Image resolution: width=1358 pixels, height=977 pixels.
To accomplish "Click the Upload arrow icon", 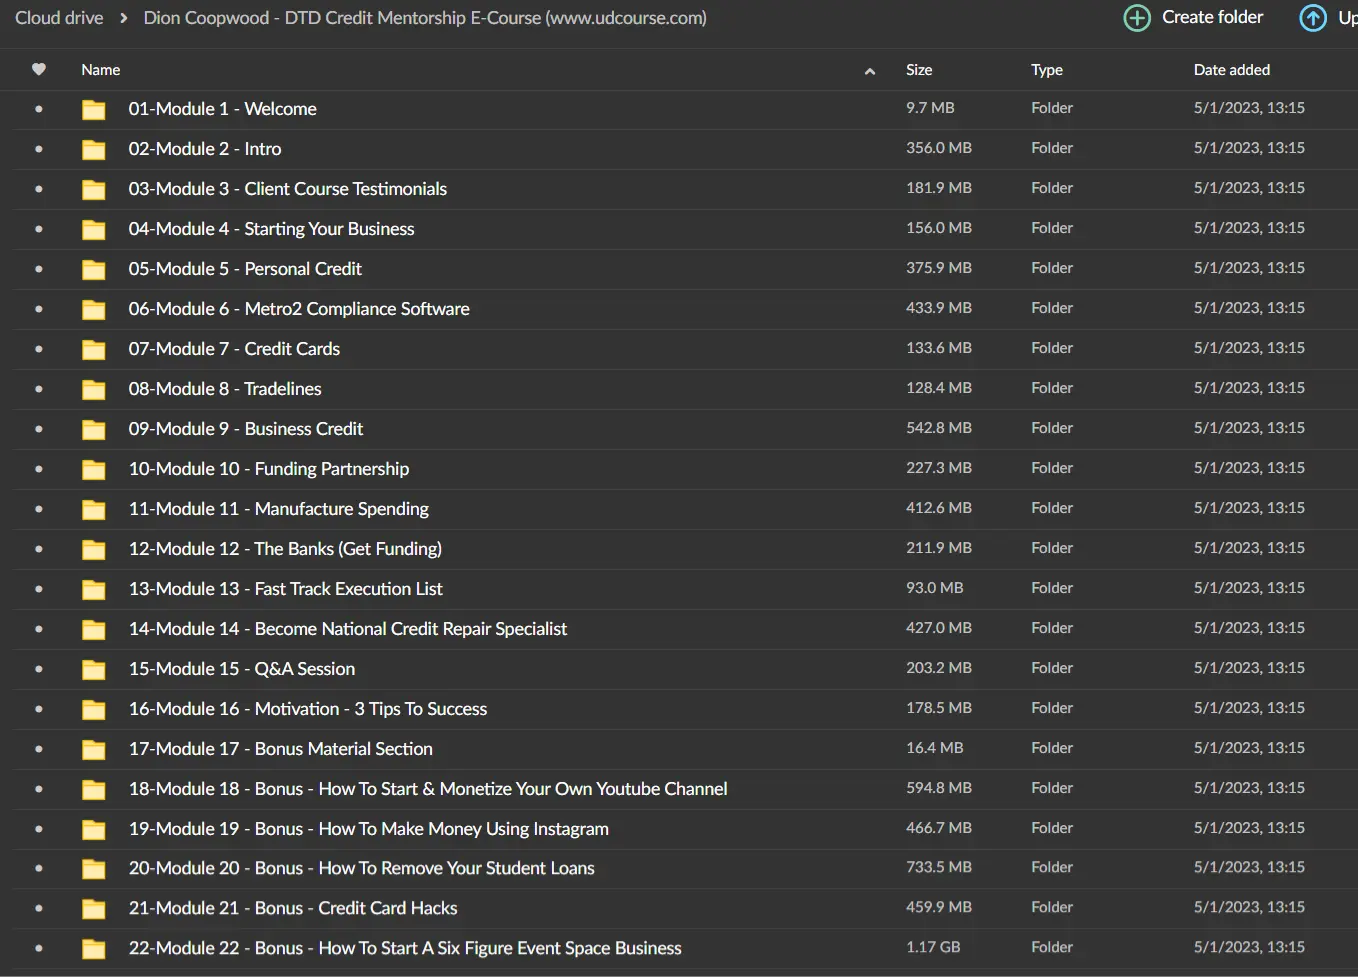I will (x=1312, y=18).
